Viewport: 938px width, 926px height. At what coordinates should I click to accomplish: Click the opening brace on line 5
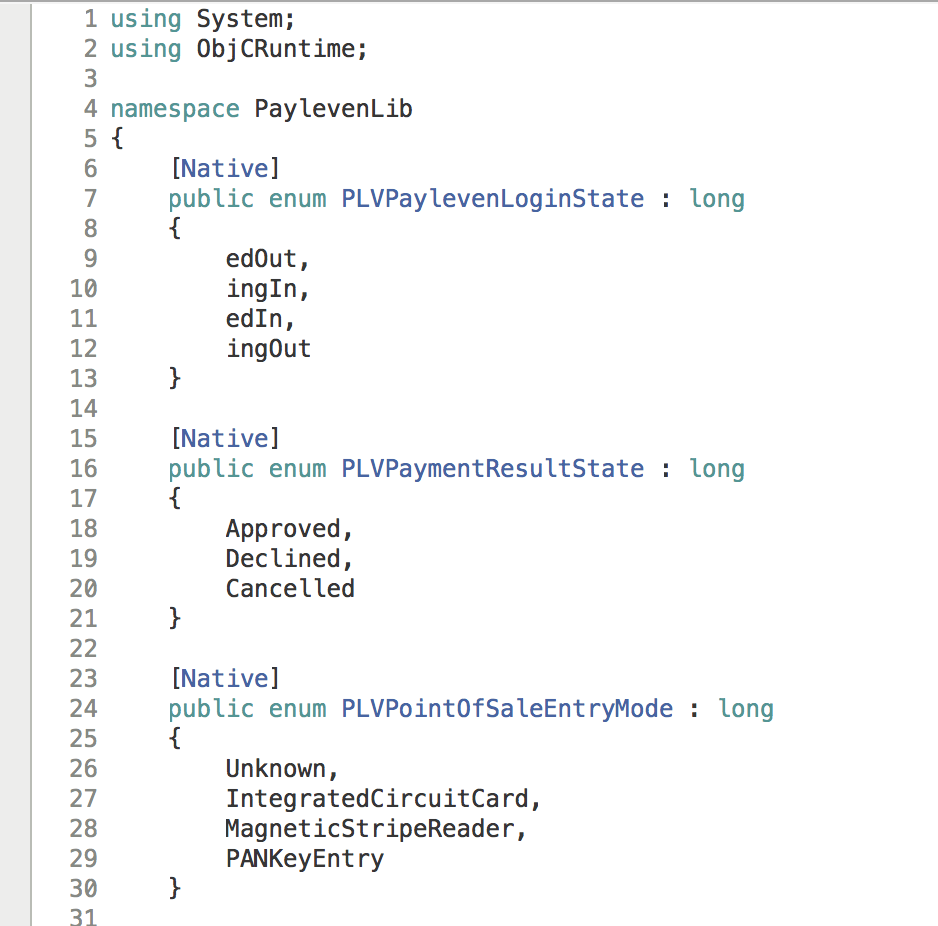click(117, 139)
